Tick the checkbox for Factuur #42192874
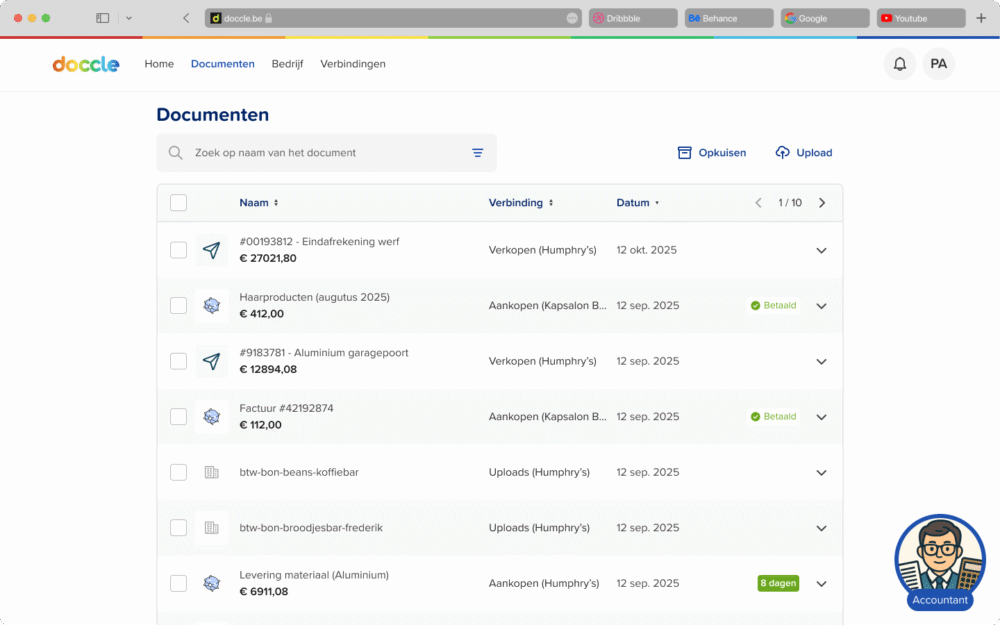Viewport: 1000px width, 625px height. point(178,417)
